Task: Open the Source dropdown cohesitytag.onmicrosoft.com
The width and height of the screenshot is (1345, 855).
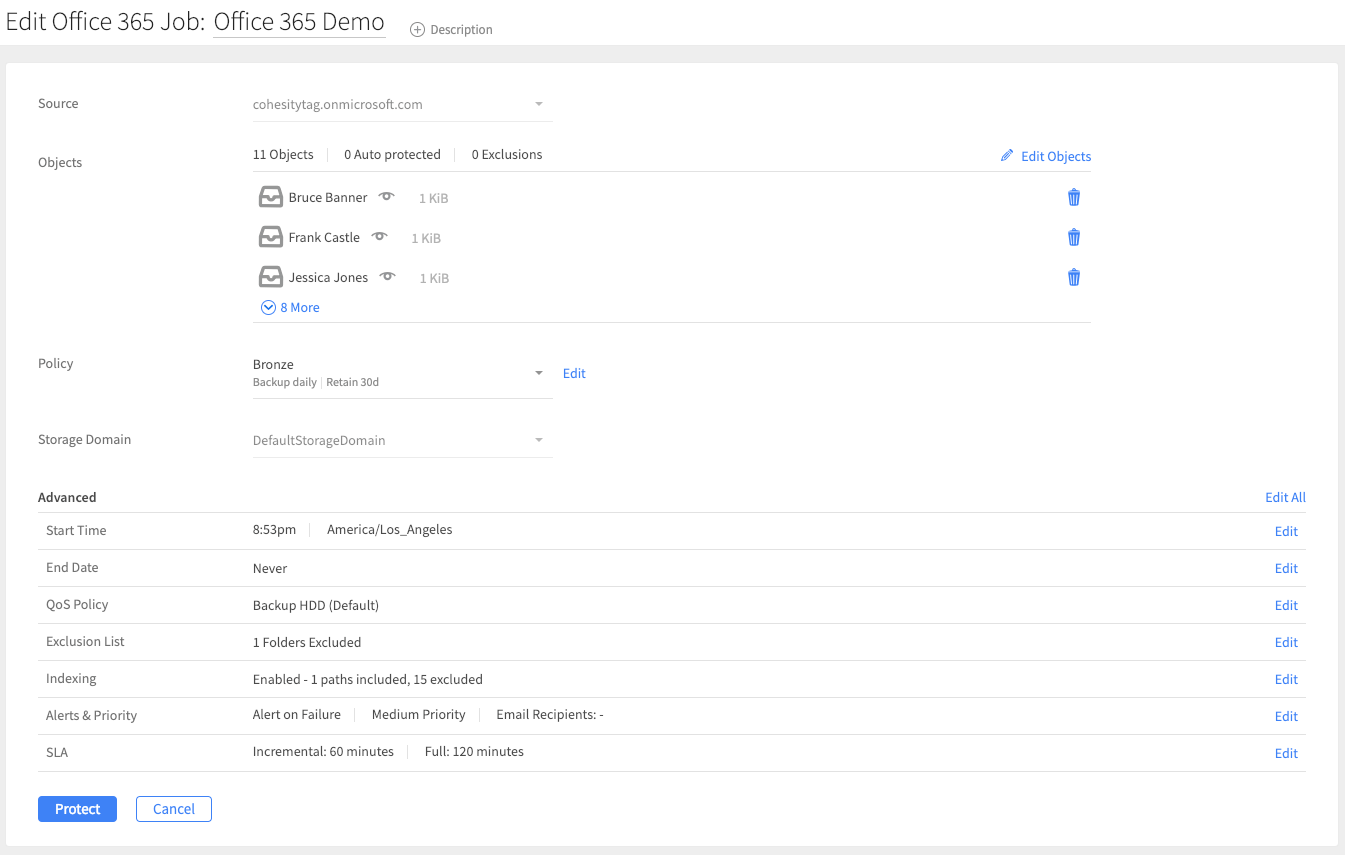Action: click(539, 104)
